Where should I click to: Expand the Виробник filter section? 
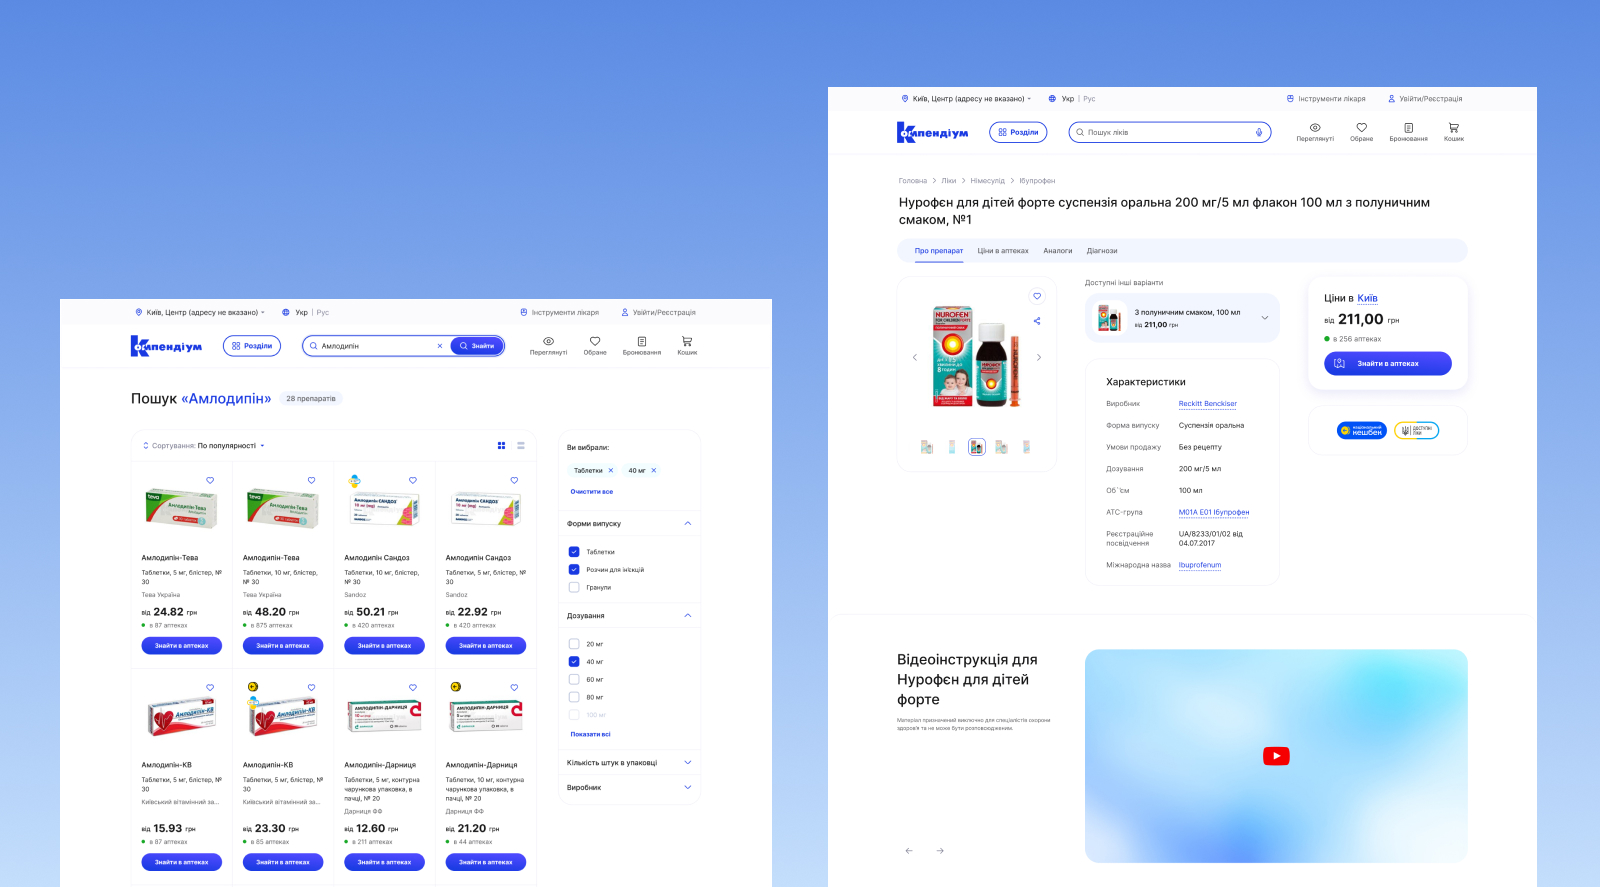pos(688,787)
